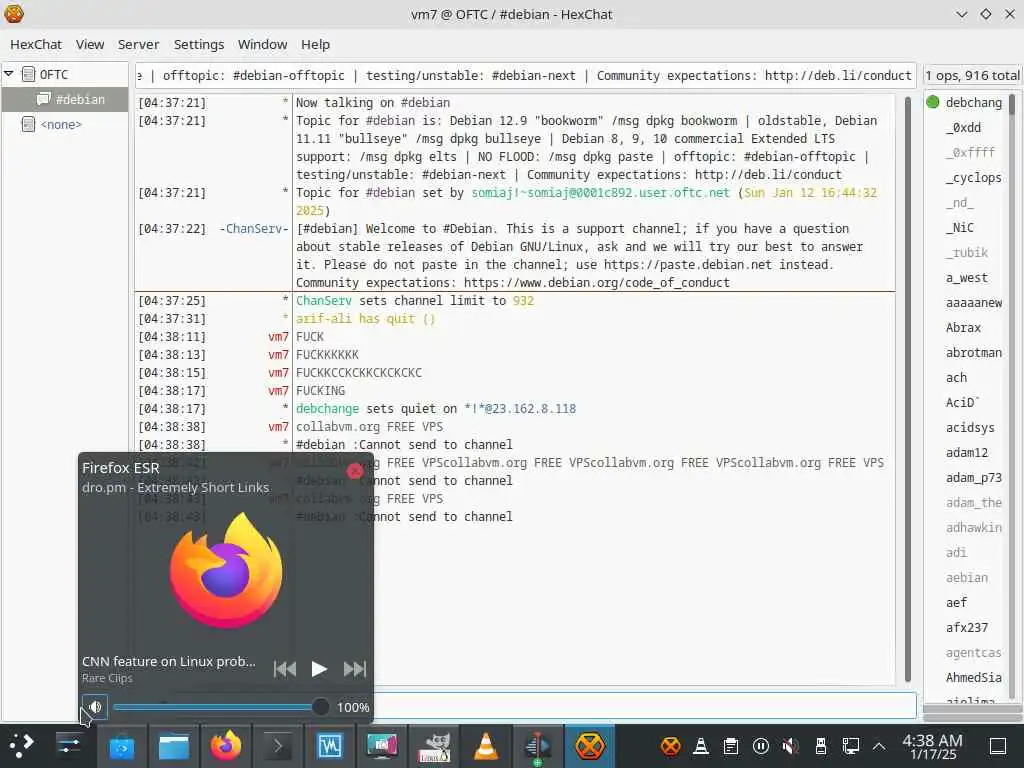Click the title bar keep-below down arrow
The image size is (1024, 768).
[961, 14]
